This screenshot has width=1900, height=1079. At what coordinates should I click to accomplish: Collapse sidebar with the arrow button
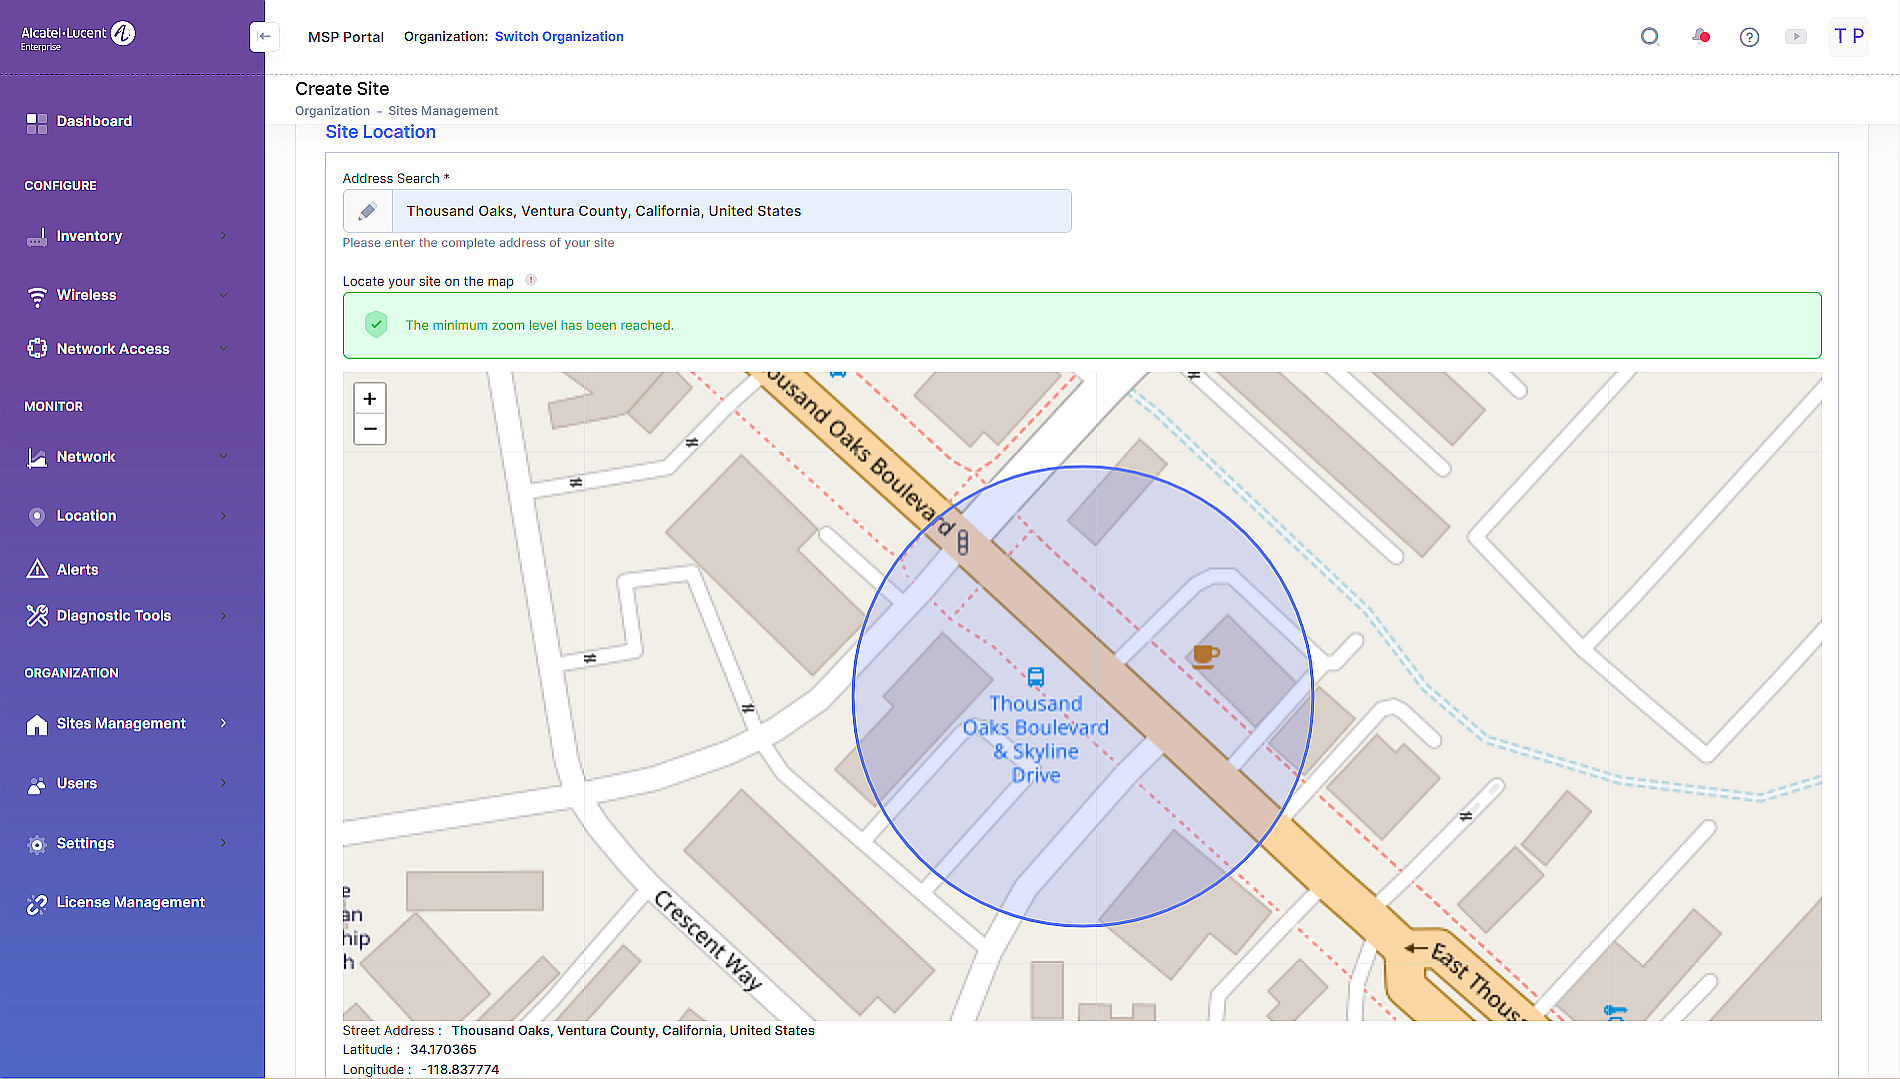[264, 37]
